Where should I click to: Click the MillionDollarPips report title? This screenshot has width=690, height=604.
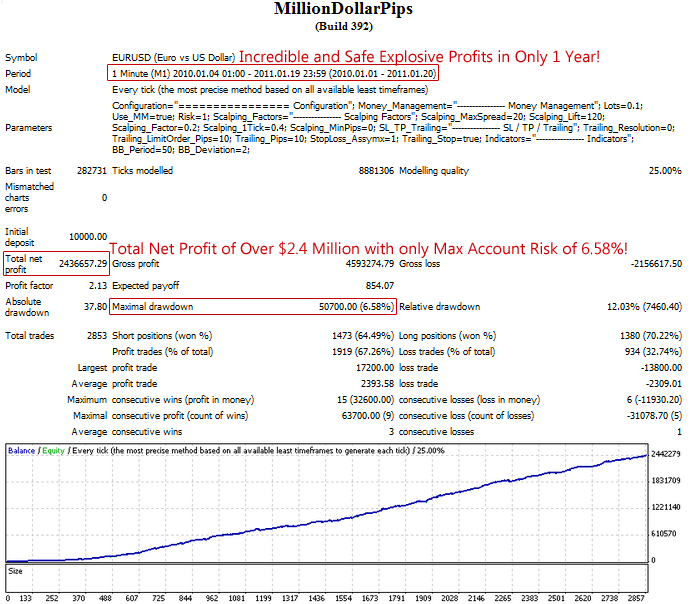[343, 9]
